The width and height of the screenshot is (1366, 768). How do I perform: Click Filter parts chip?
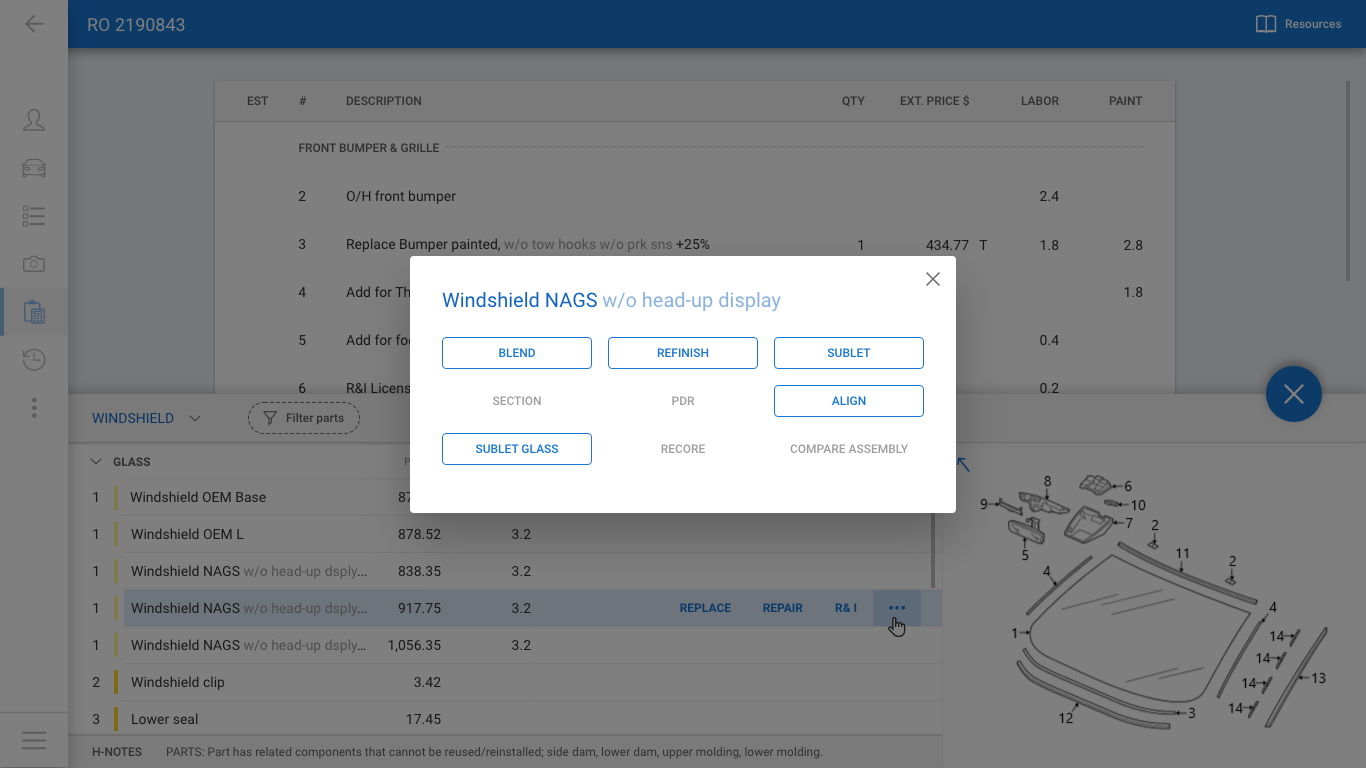point(304,418)
